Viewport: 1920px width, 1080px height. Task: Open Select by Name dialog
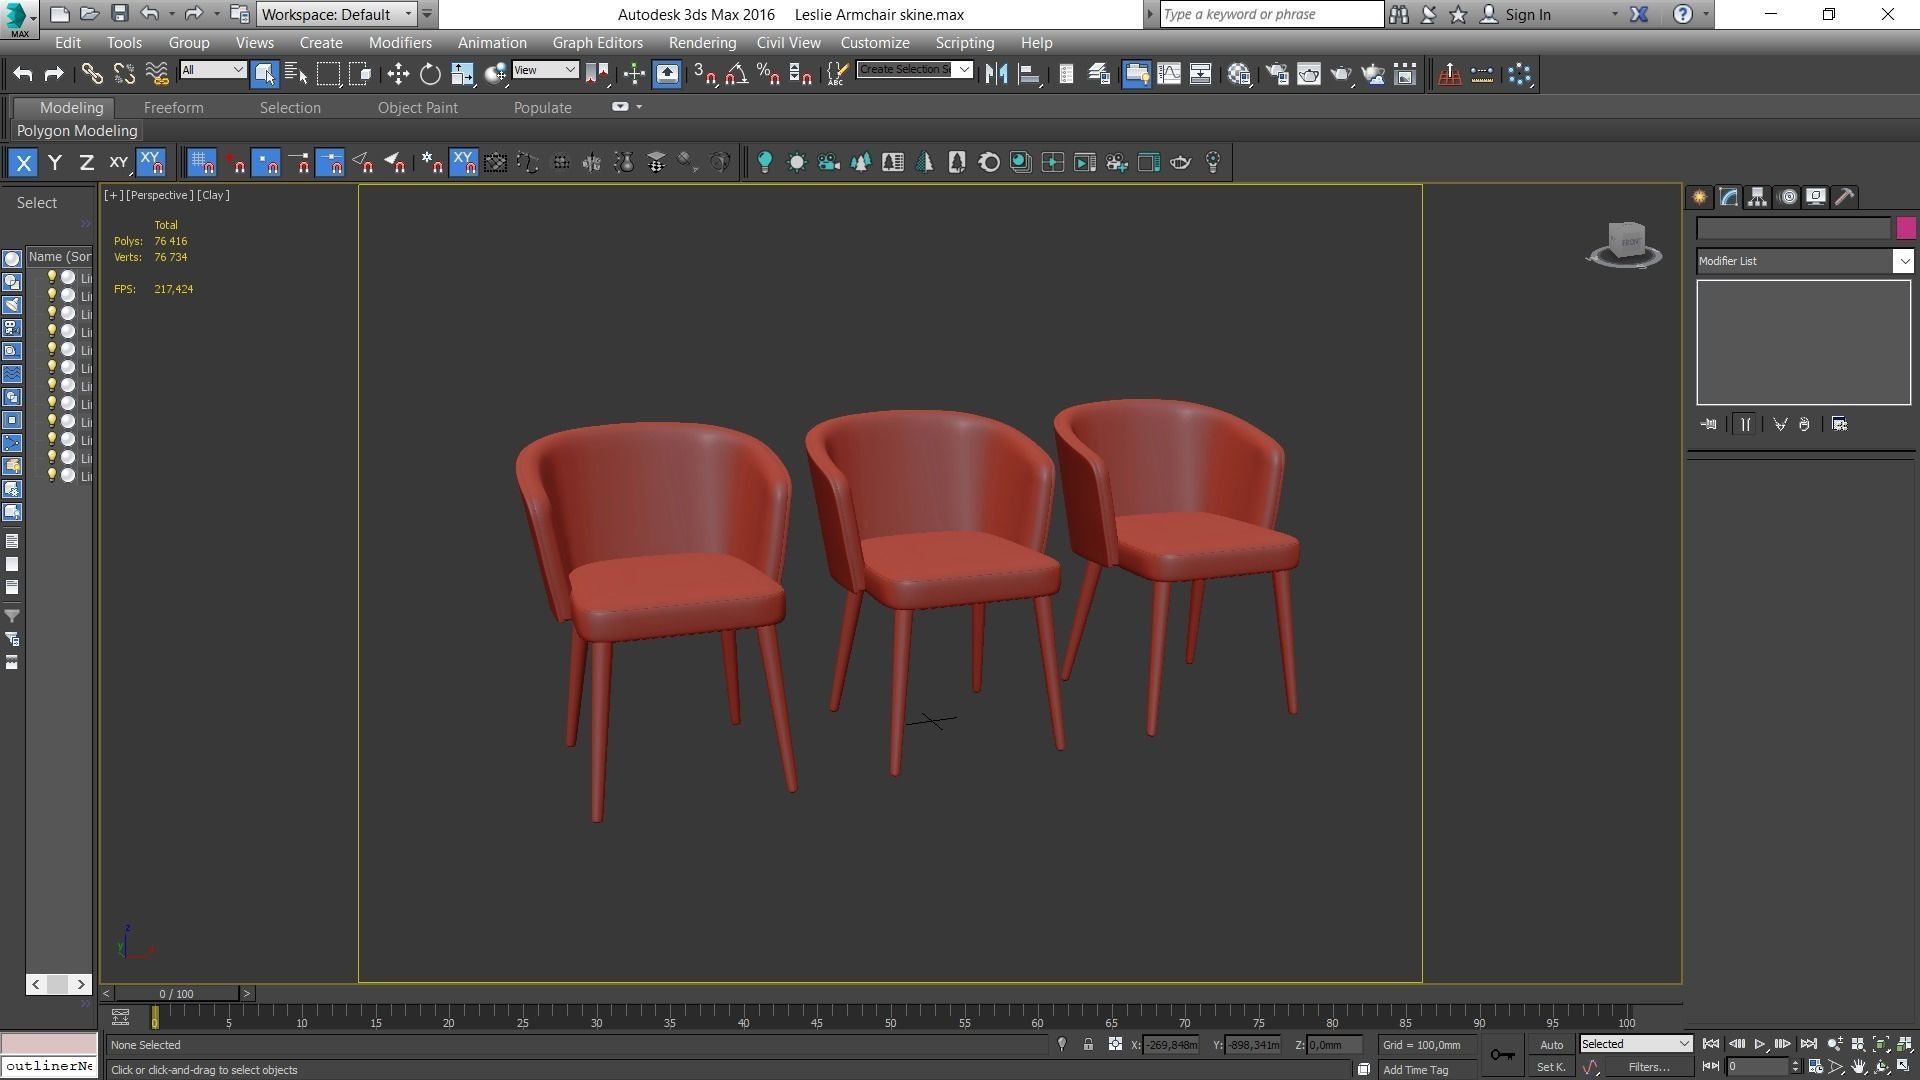[x=296, y=74]
